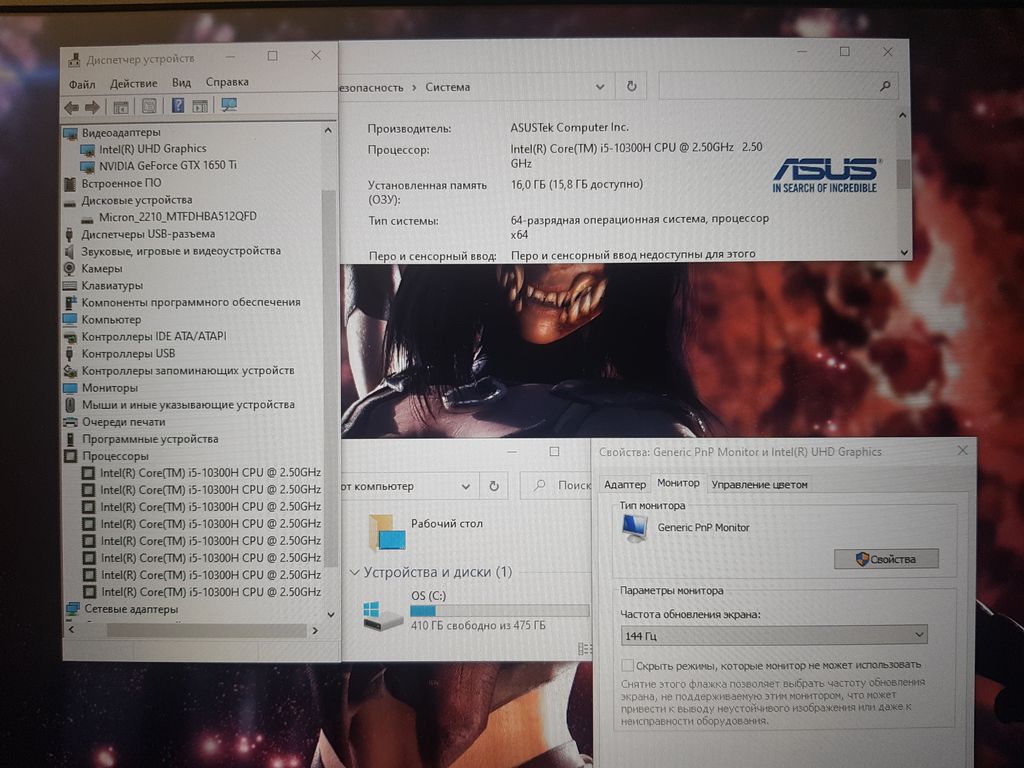Switch to the Управление цветом tab

760,485
